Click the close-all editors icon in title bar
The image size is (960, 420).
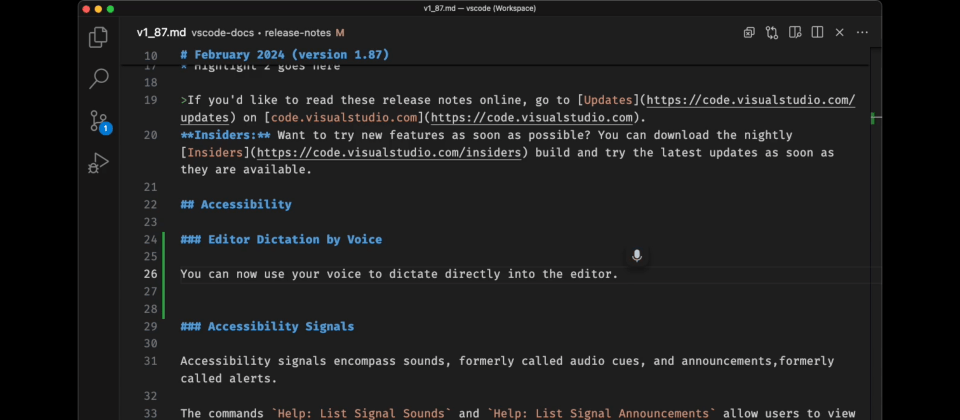749,32
